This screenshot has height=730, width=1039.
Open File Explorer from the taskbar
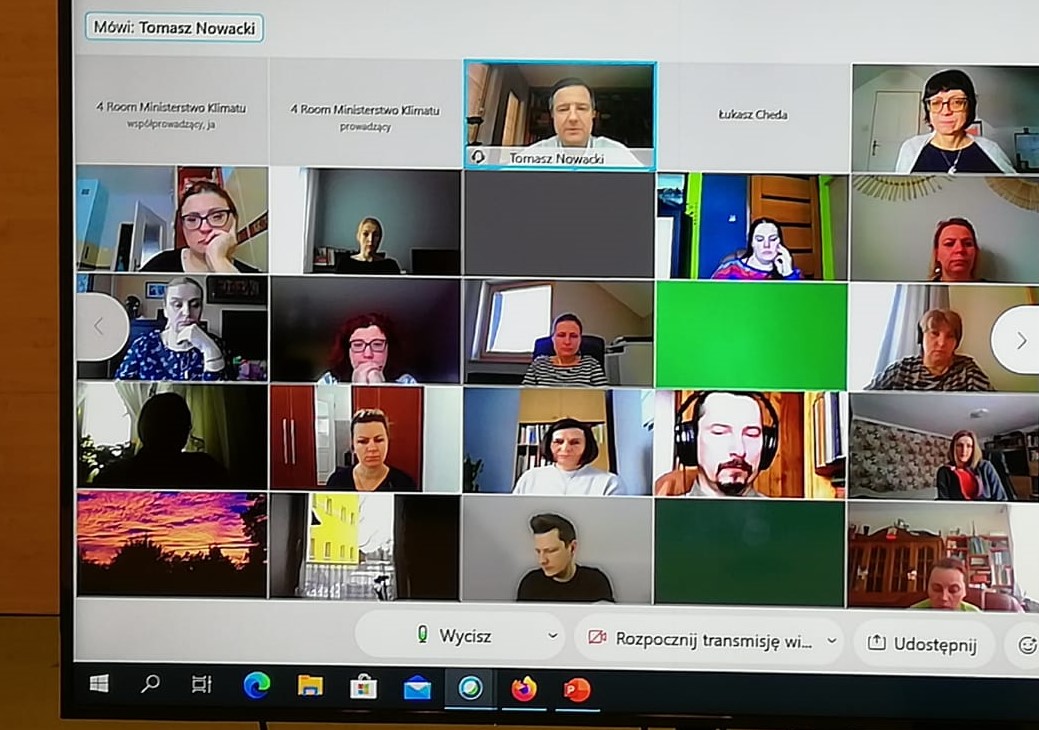(x=310, y=685)
